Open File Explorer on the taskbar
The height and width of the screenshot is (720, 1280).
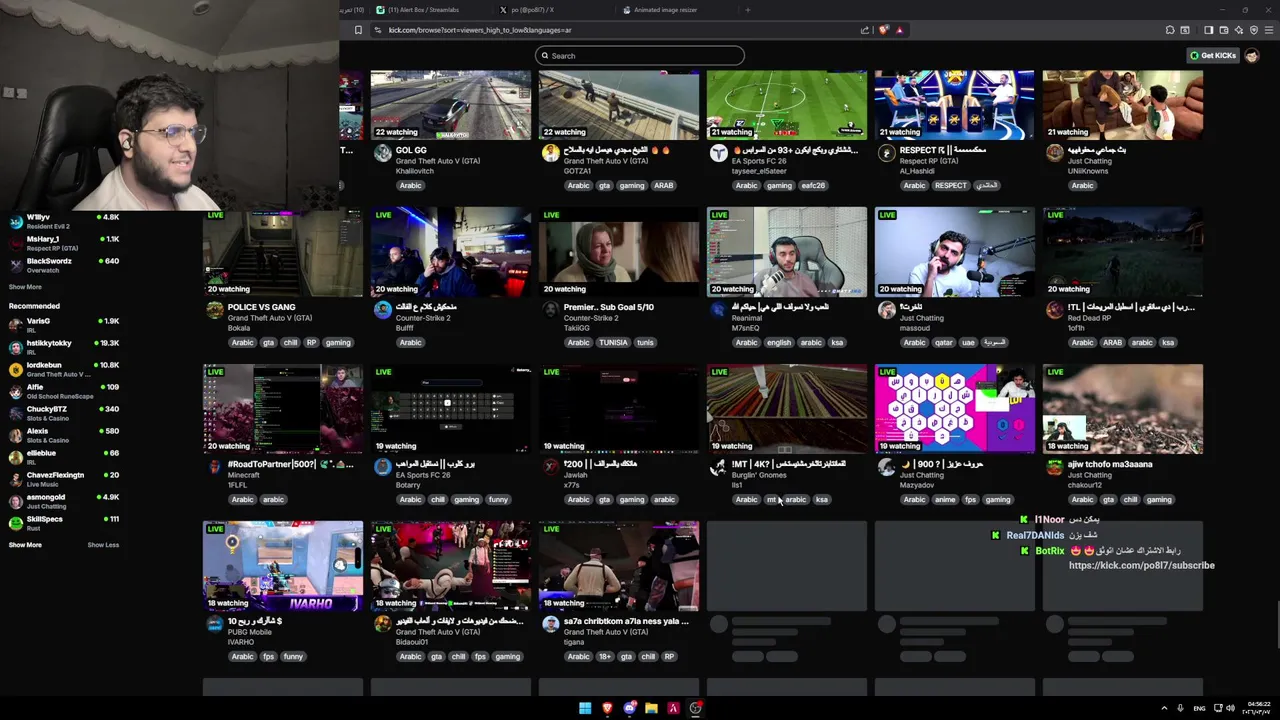tap(651, 708)
